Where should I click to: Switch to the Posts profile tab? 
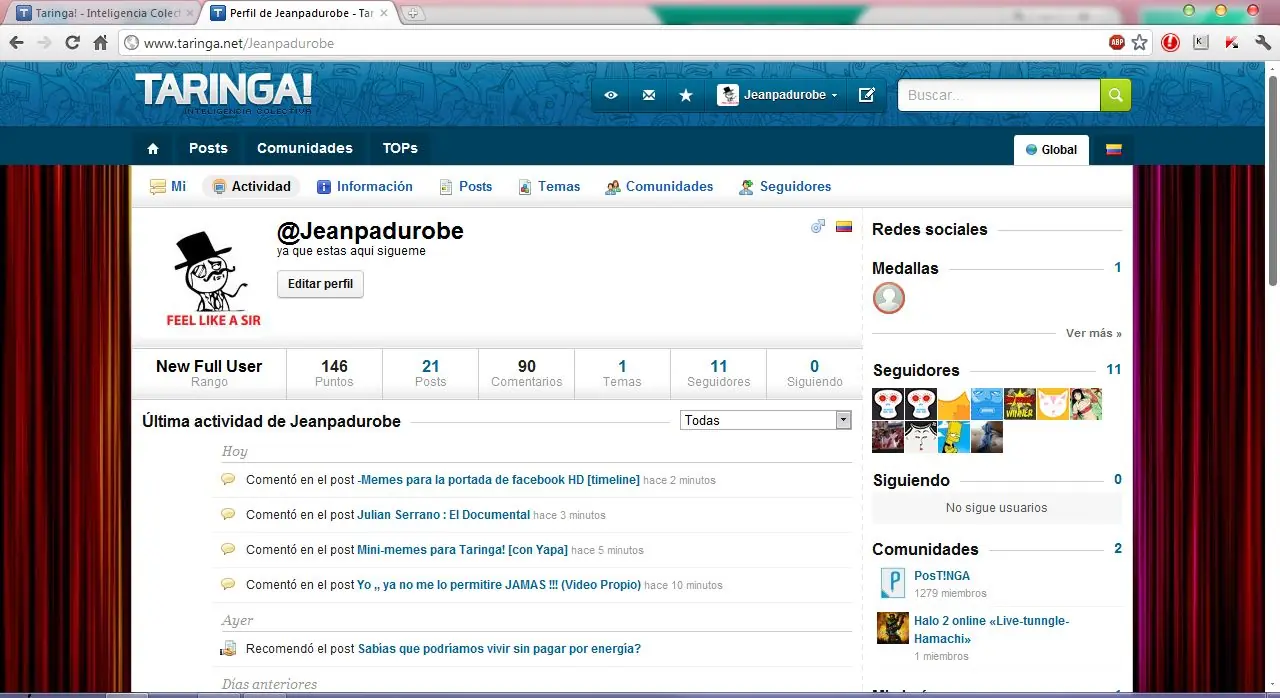(x=466, y=186)
